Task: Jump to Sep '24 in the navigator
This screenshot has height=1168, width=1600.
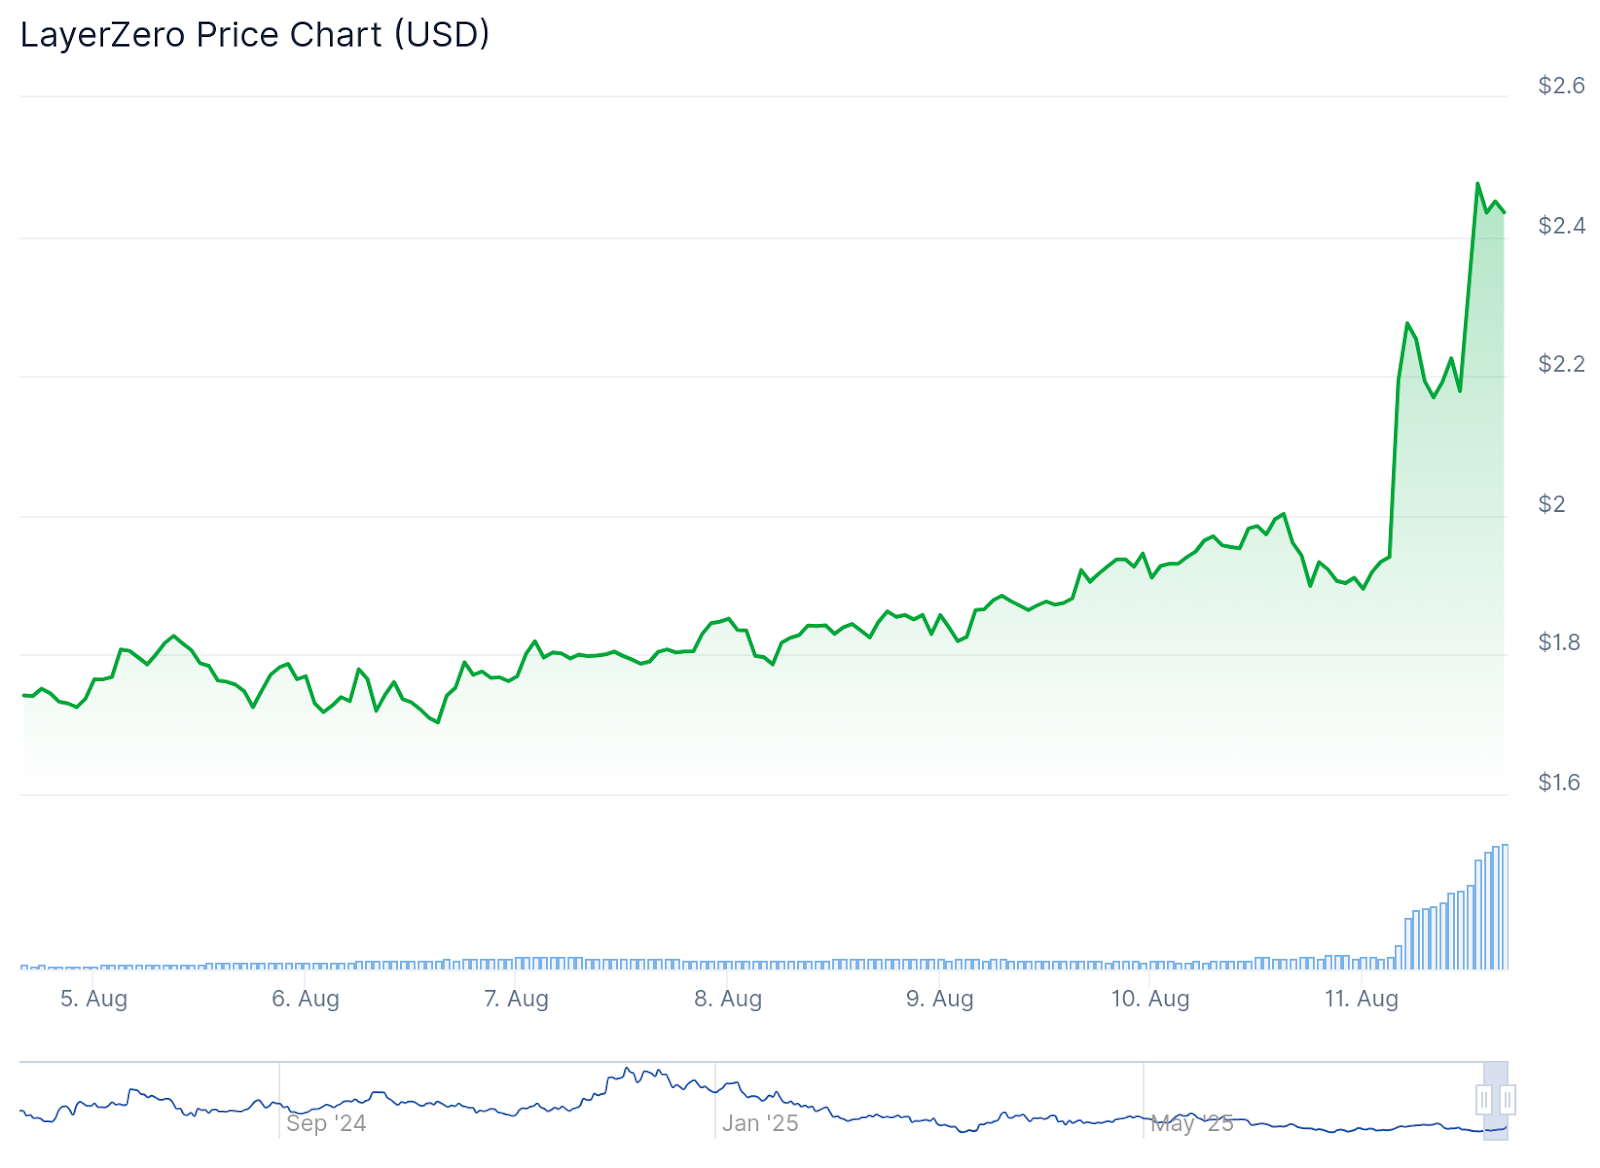Action: tap(326, 1123)
